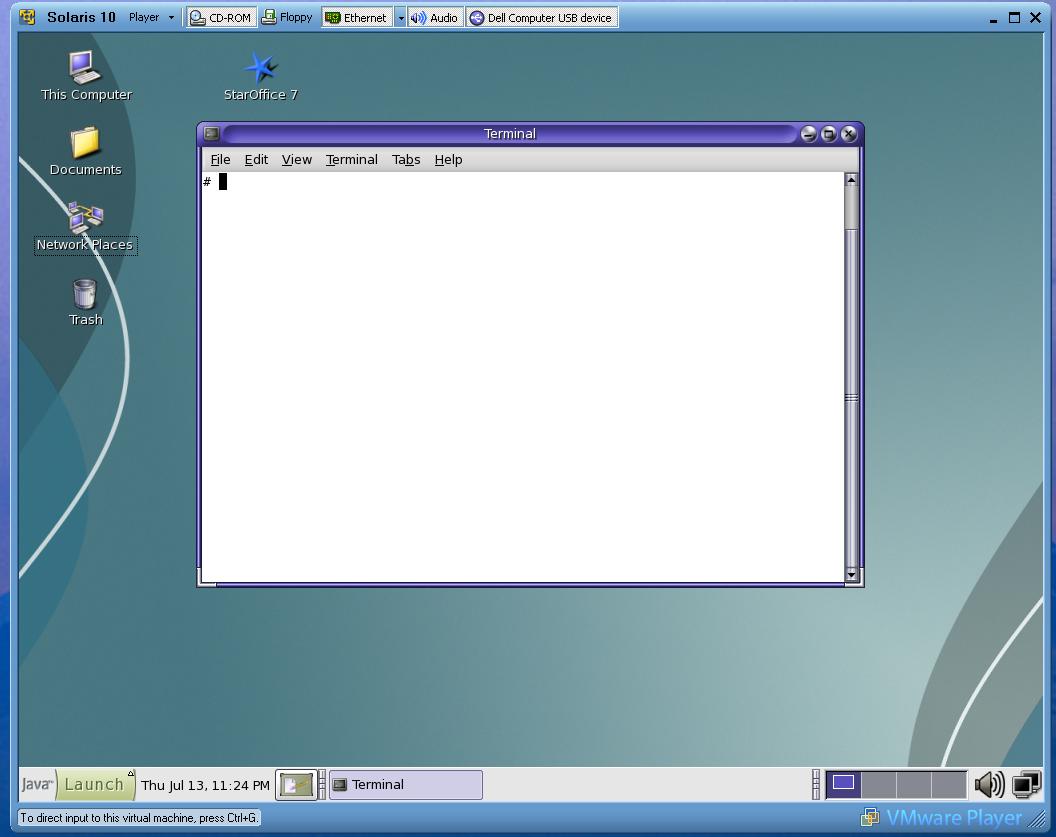Switch to the fourth workspace
Viewport: 1056px width, 837px height.
(x=949, y=784)
